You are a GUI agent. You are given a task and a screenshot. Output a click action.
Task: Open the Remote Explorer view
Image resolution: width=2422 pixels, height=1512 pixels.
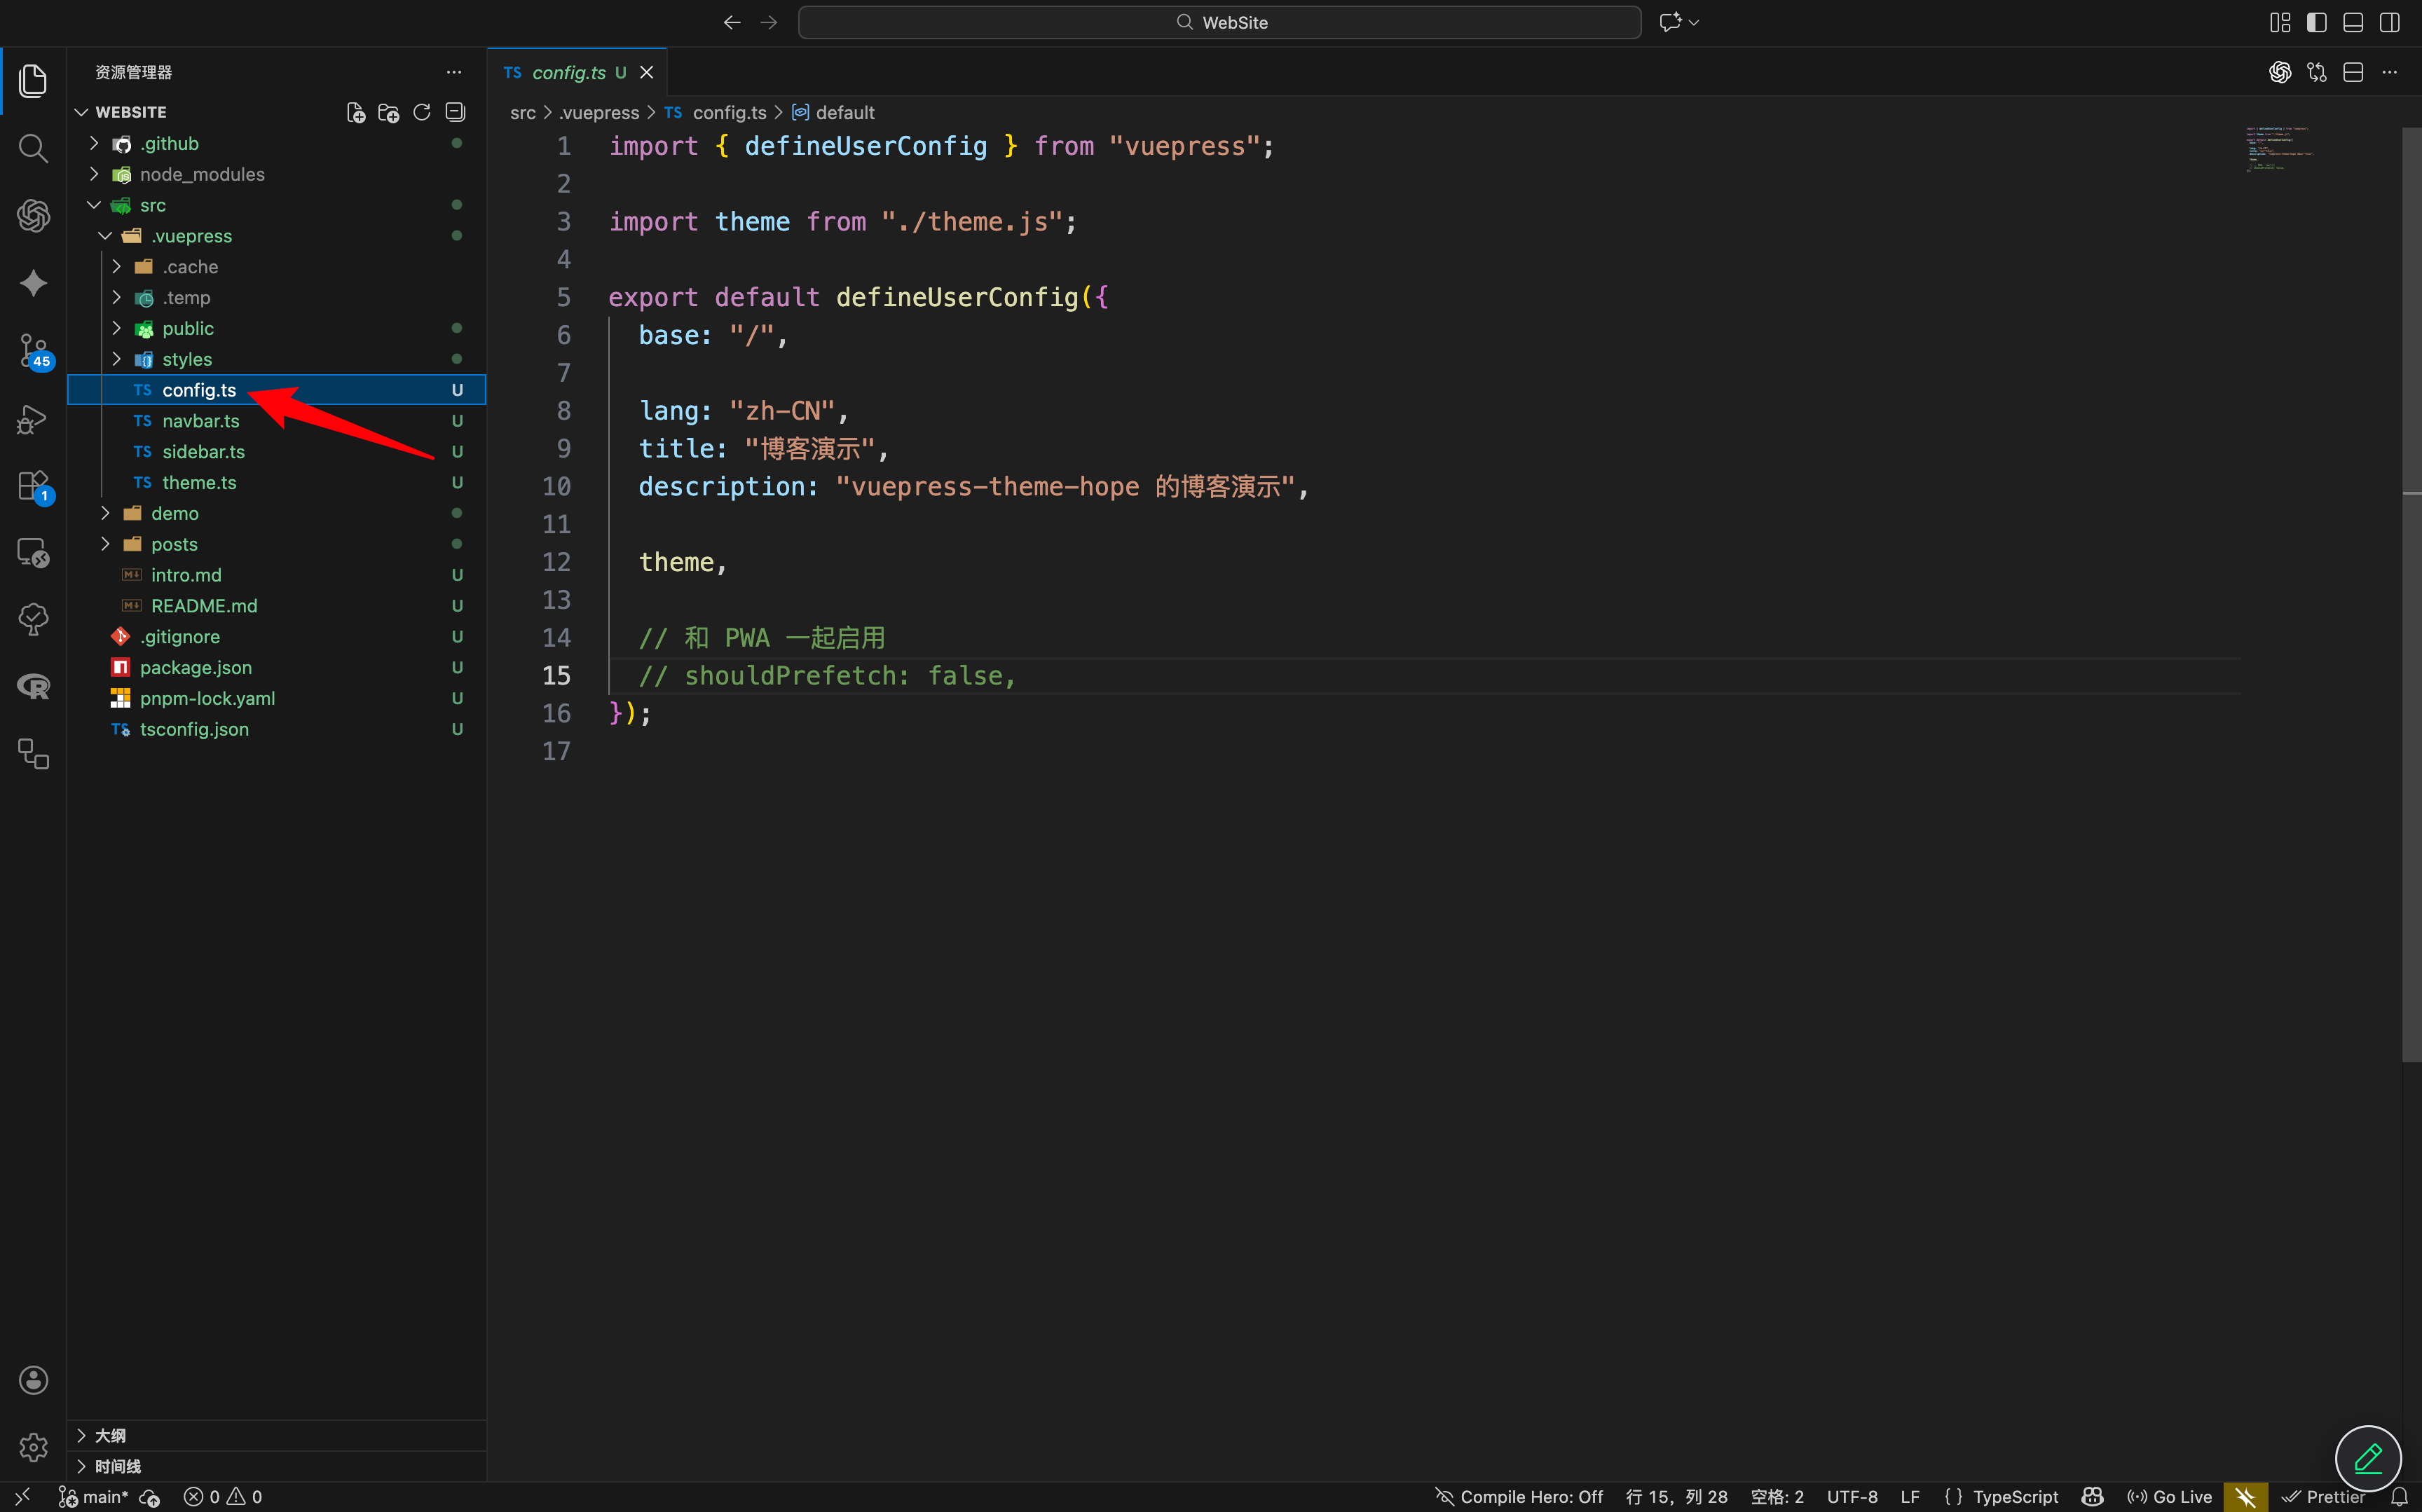click(x=33, y=553)
